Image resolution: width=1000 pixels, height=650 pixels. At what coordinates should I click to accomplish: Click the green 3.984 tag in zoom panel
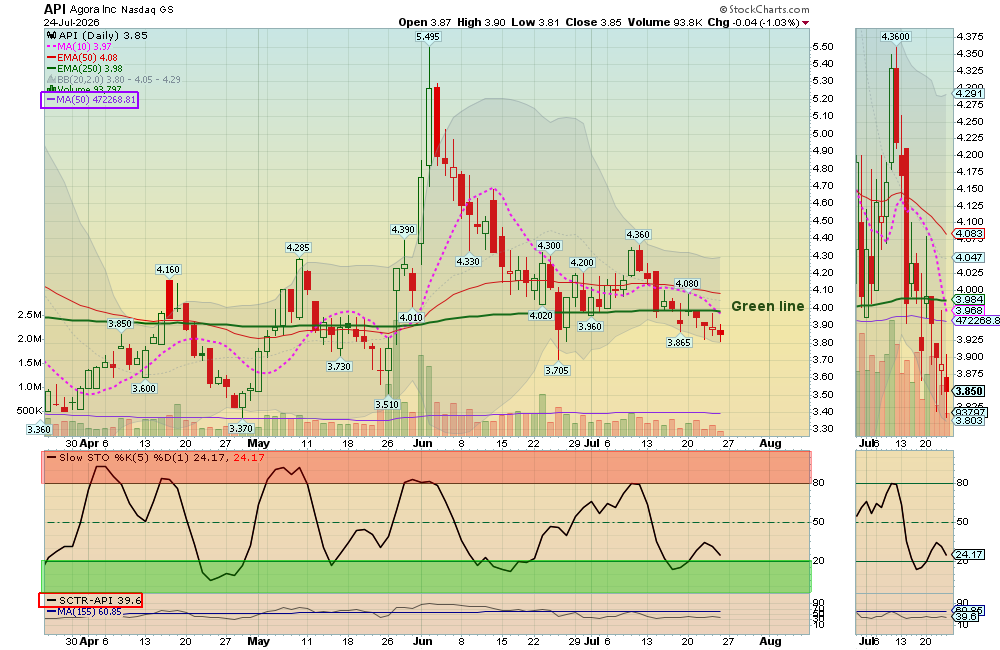(969, 299)
